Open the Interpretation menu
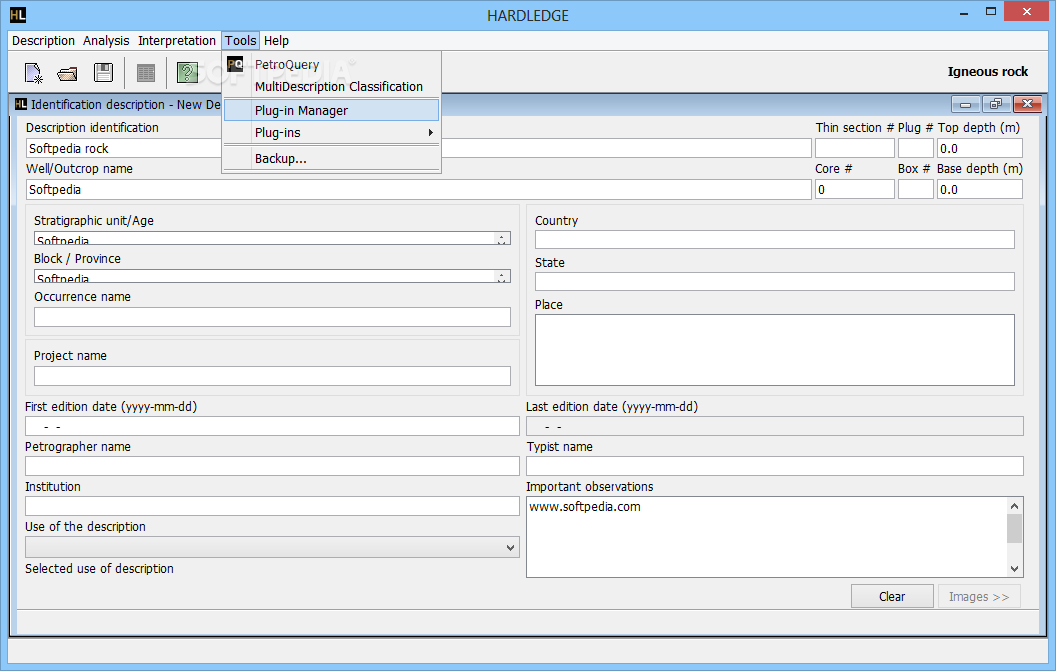Viewport: 1056px width, 671px height. pyautogui.click(x=176, y=40)
